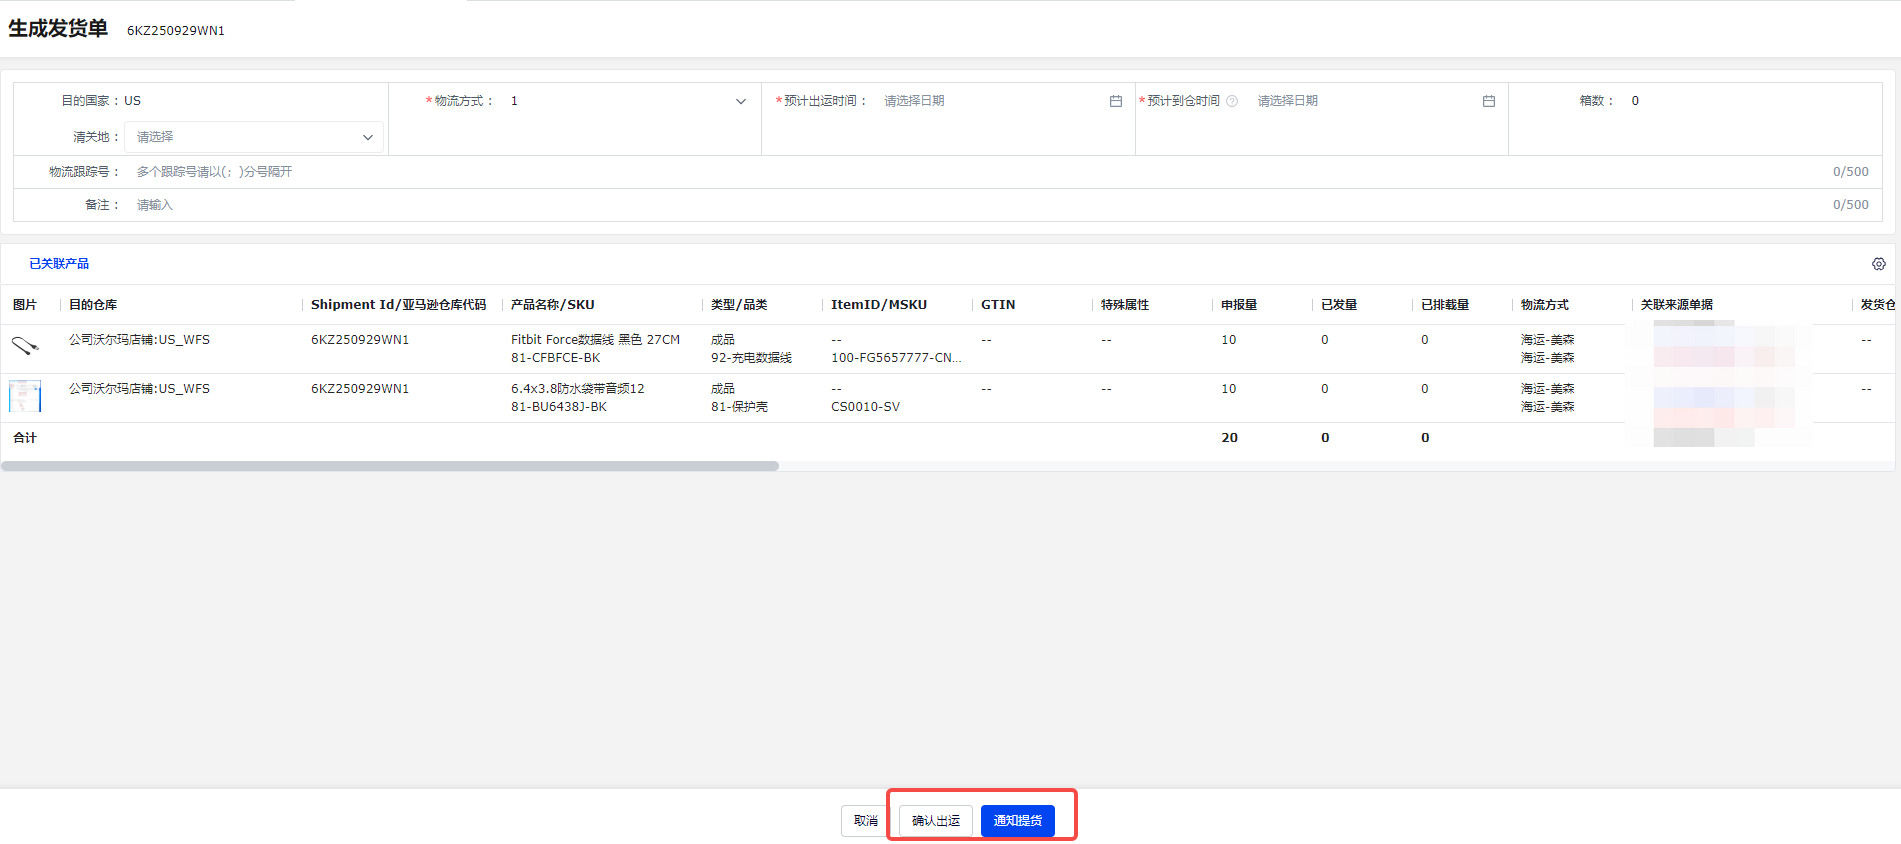Screen dimensions: 1901x844
Task: Click the total declared quantity 20
Action: pyautogui.click(x=1230, y=438)
